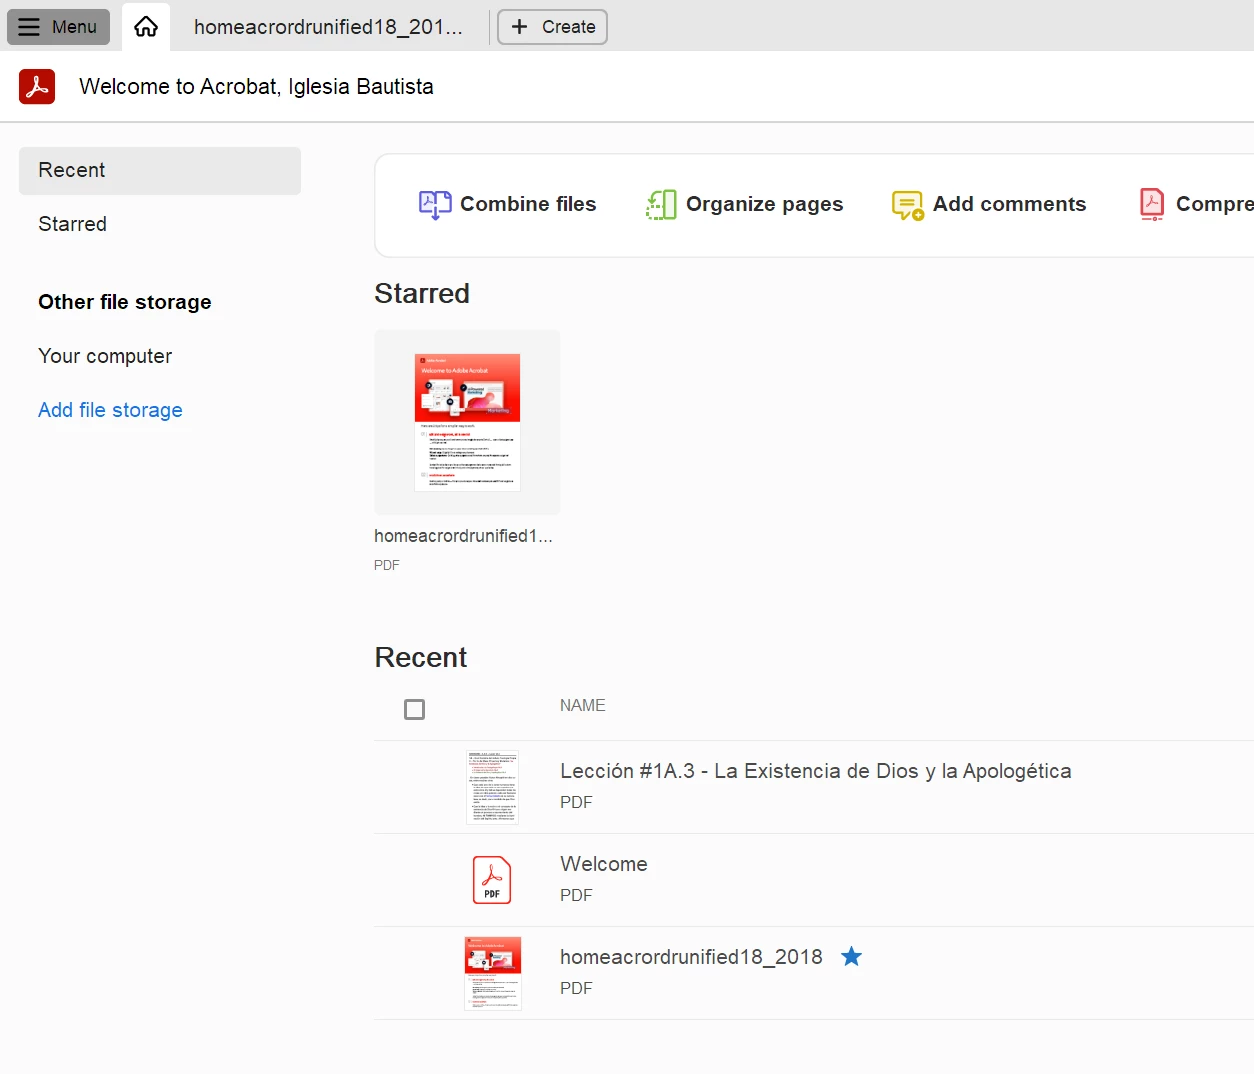This screenshot has height=1074, width=1254.
Task: Click the Organize pages icon
Action: 661,205
